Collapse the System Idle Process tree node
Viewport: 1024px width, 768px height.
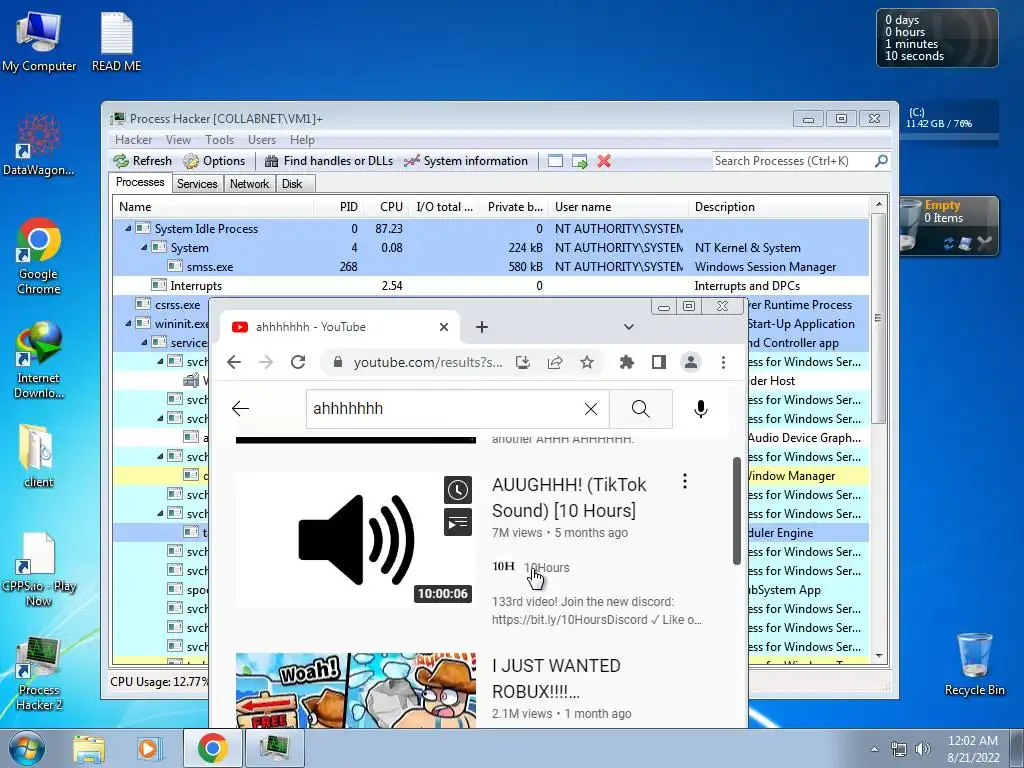pyautogui.click(x=128, y=229)
